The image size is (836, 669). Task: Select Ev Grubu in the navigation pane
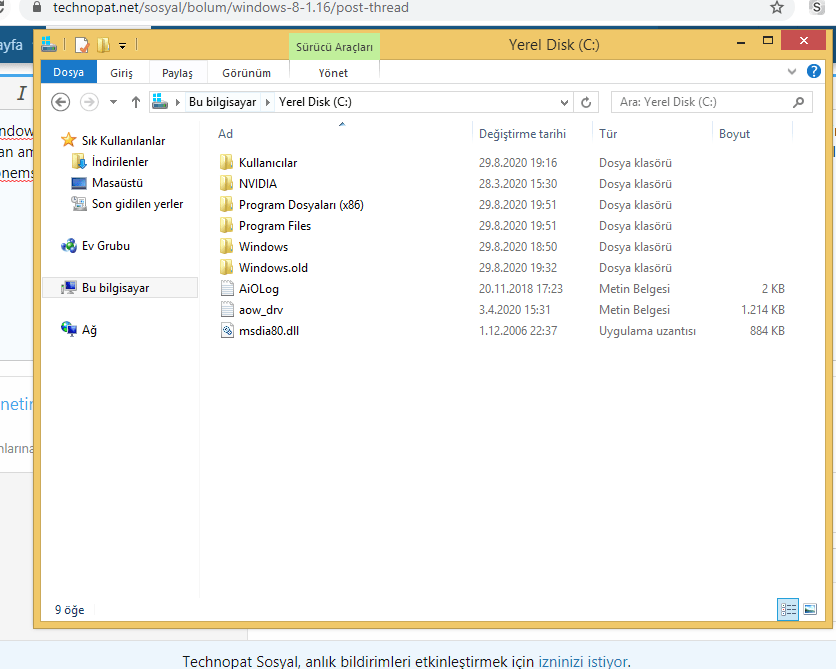[106, 246]
